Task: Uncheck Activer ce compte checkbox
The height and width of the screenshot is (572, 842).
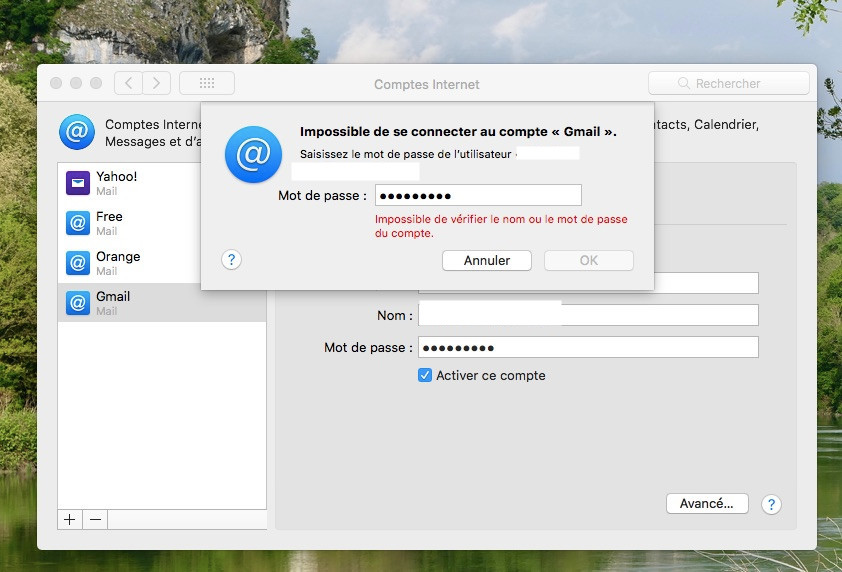Action: click(425, 375)
